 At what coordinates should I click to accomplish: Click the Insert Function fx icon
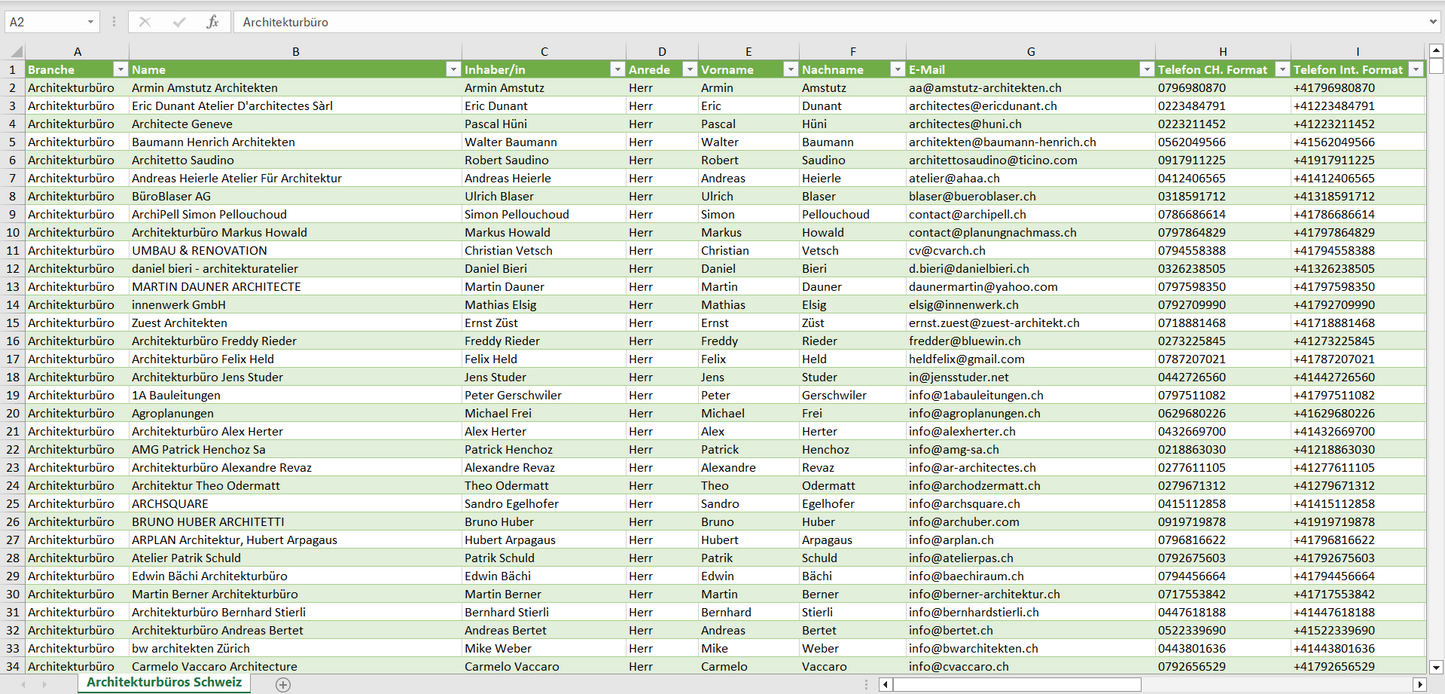(212, 22)
